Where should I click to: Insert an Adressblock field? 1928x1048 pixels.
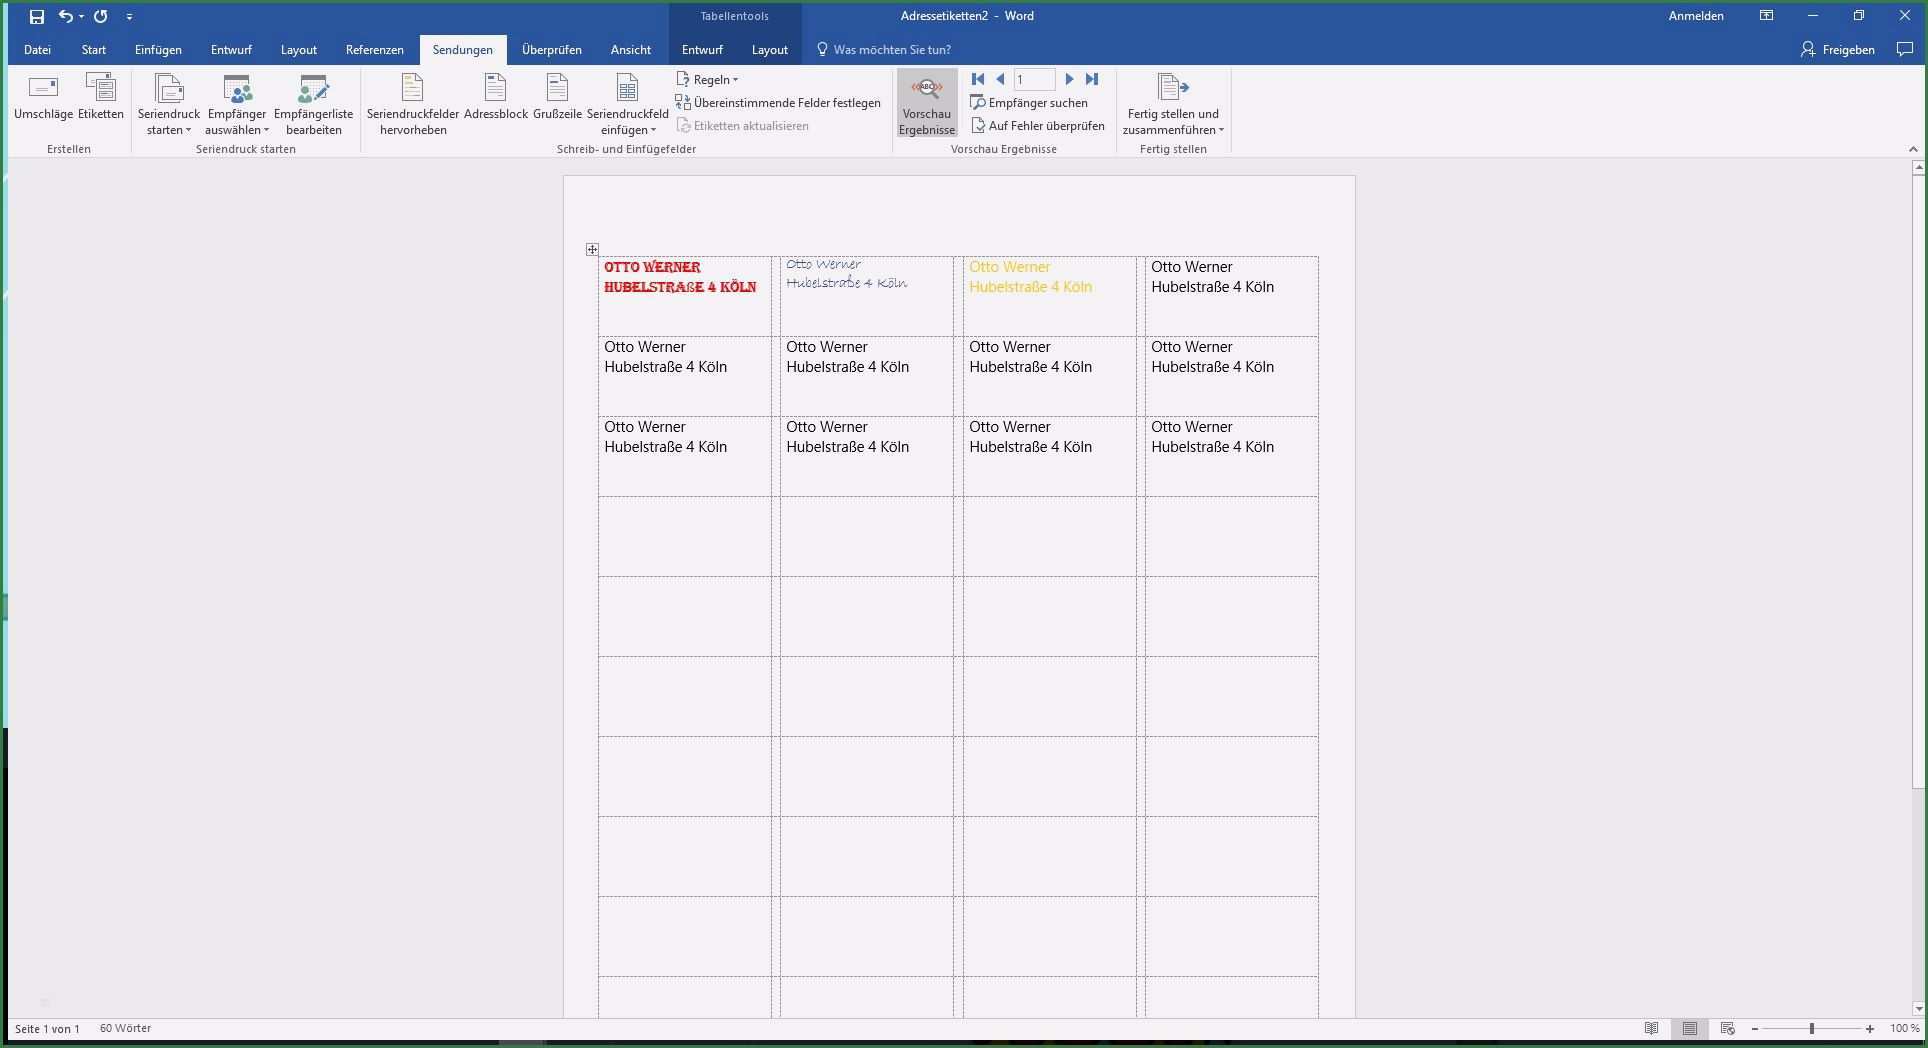(495, 88)
